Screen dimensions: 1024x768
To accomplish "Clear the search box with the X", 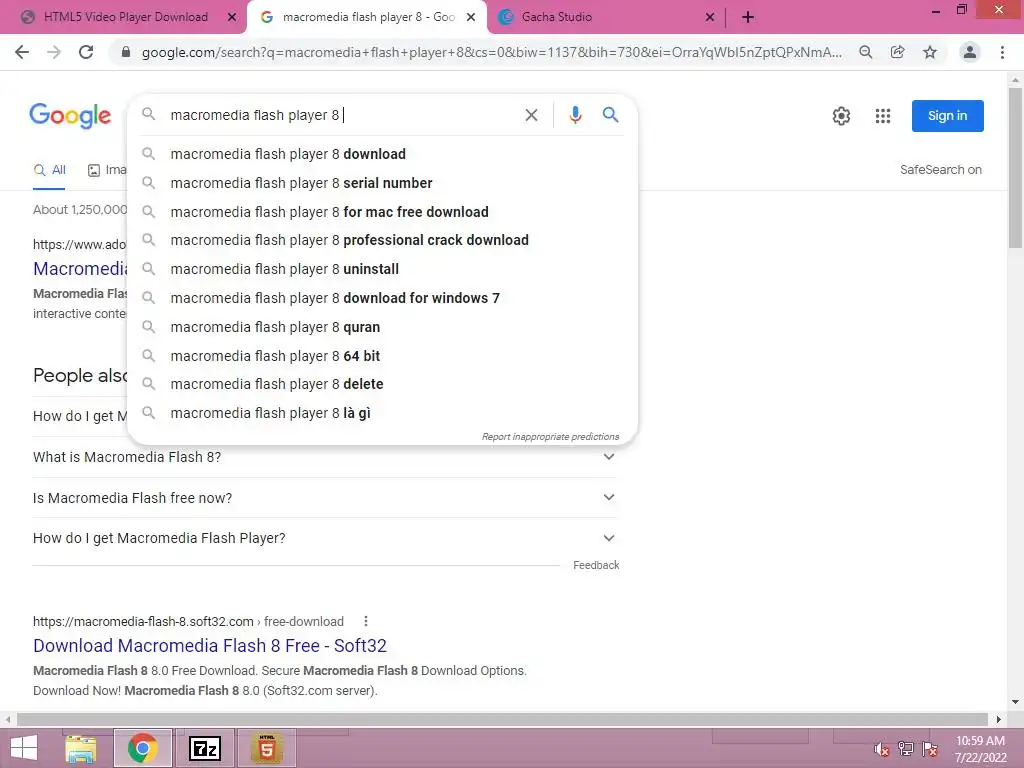I will click(x=531, y=116).
